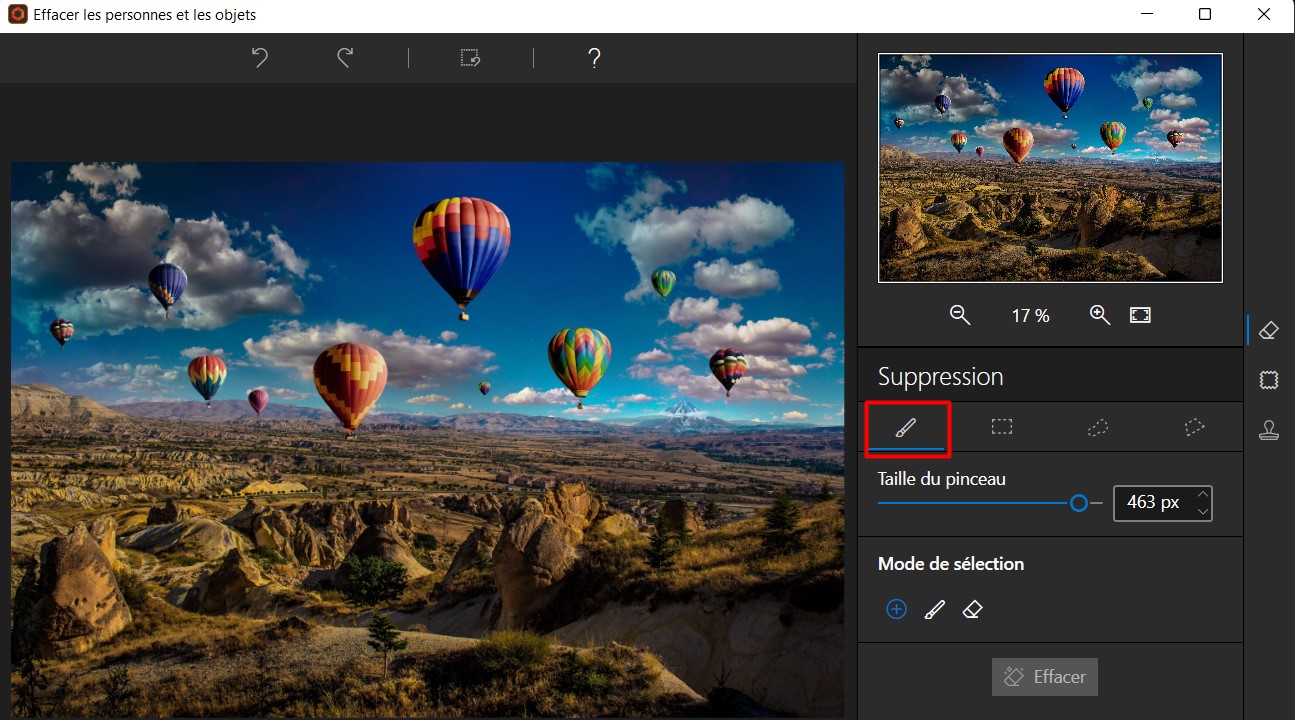Screen dimensions: 1295x720
Task: Click the Mode de sélection label
Action: tap(951, 564)
